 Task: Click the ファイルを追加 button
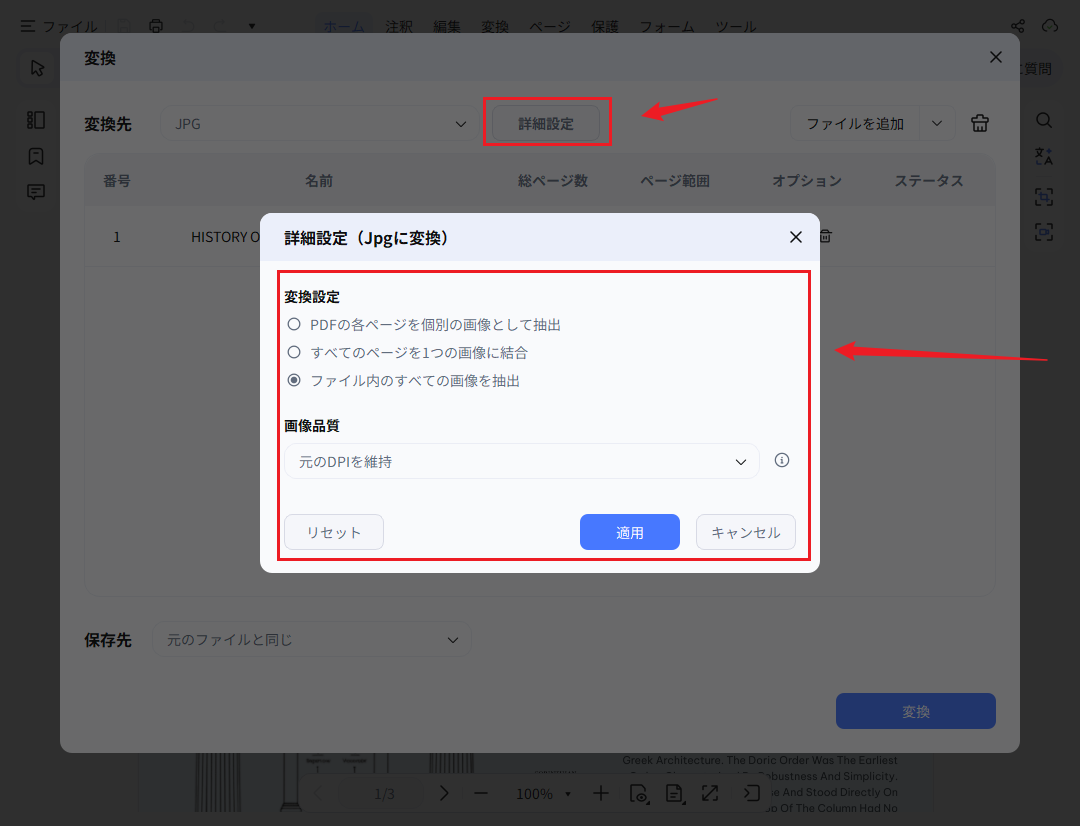pos(855,123)
